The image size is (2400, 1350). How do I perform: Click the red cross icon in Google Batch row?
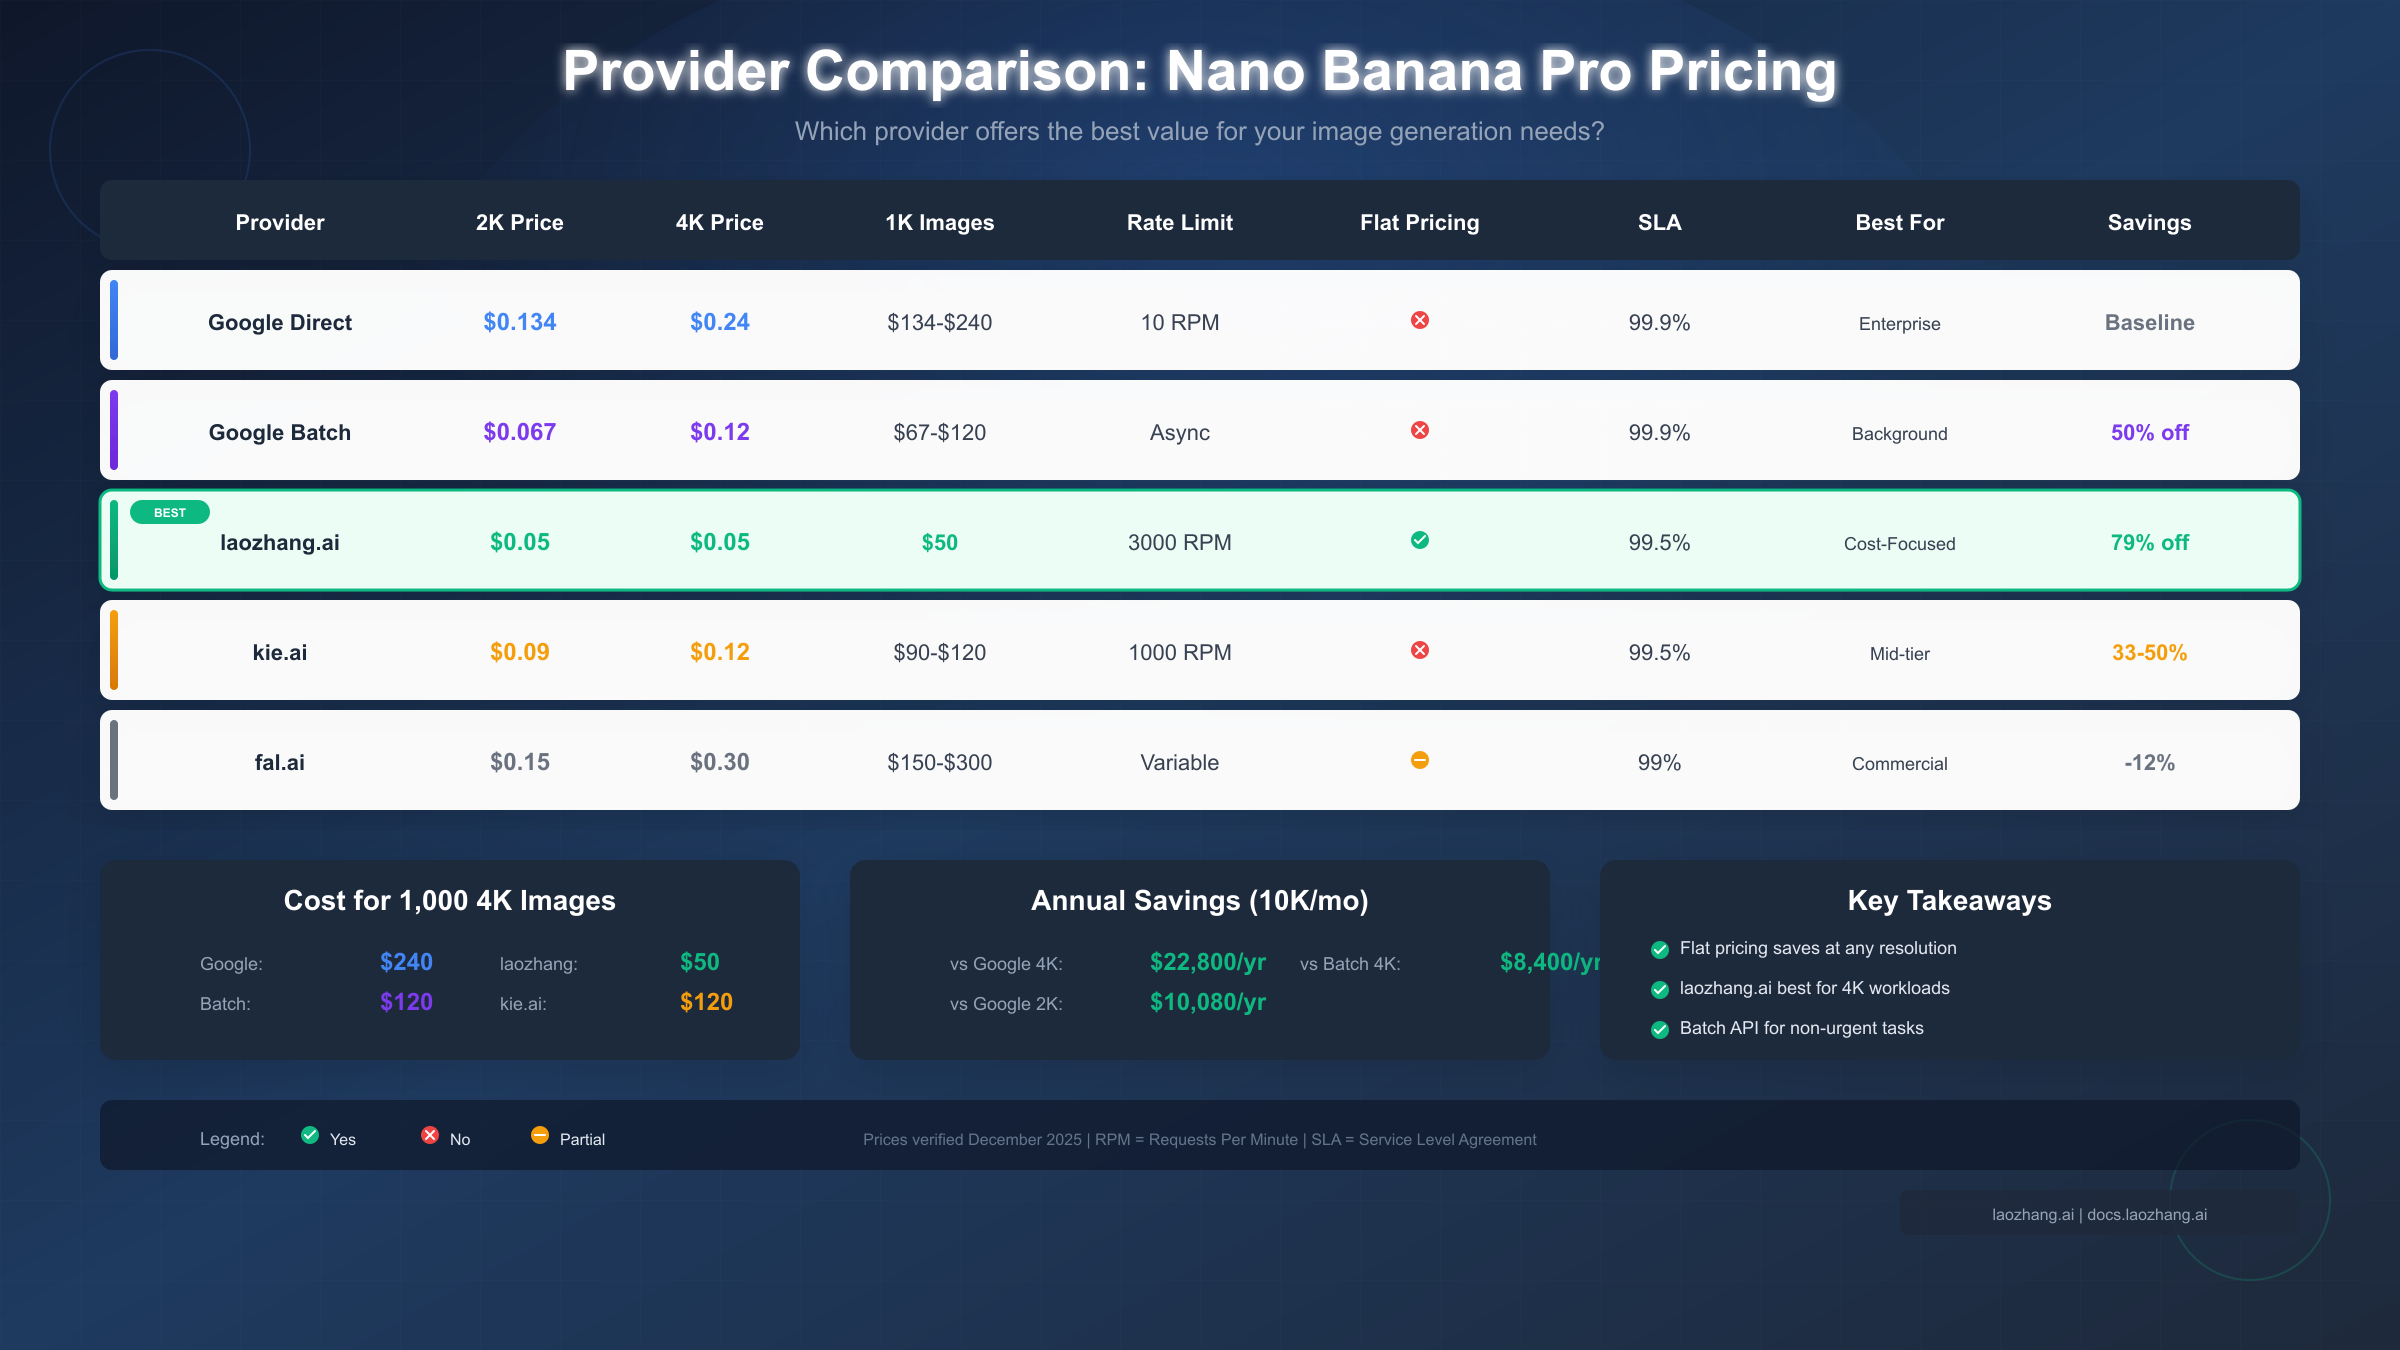[1419, 431]
